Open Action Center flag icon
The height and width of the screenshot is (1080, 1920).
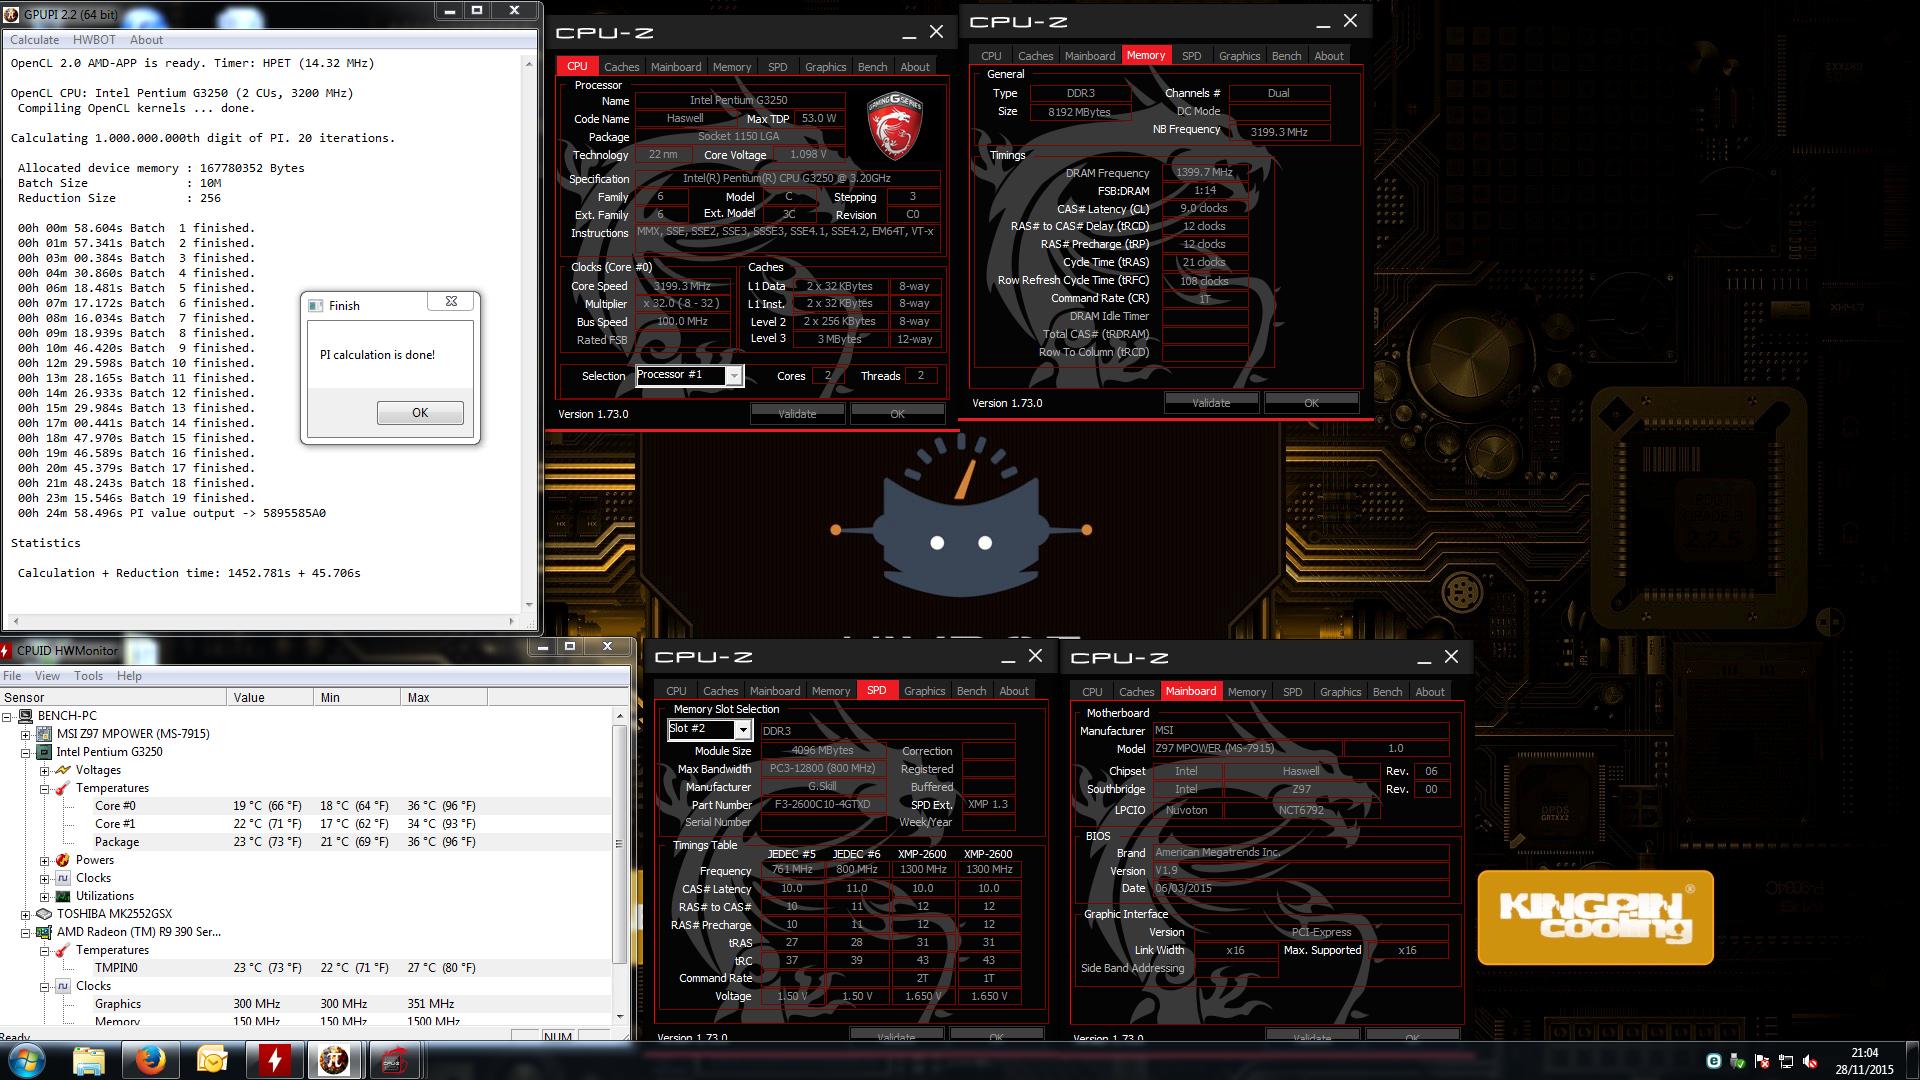click(x=1761, y=1061)
